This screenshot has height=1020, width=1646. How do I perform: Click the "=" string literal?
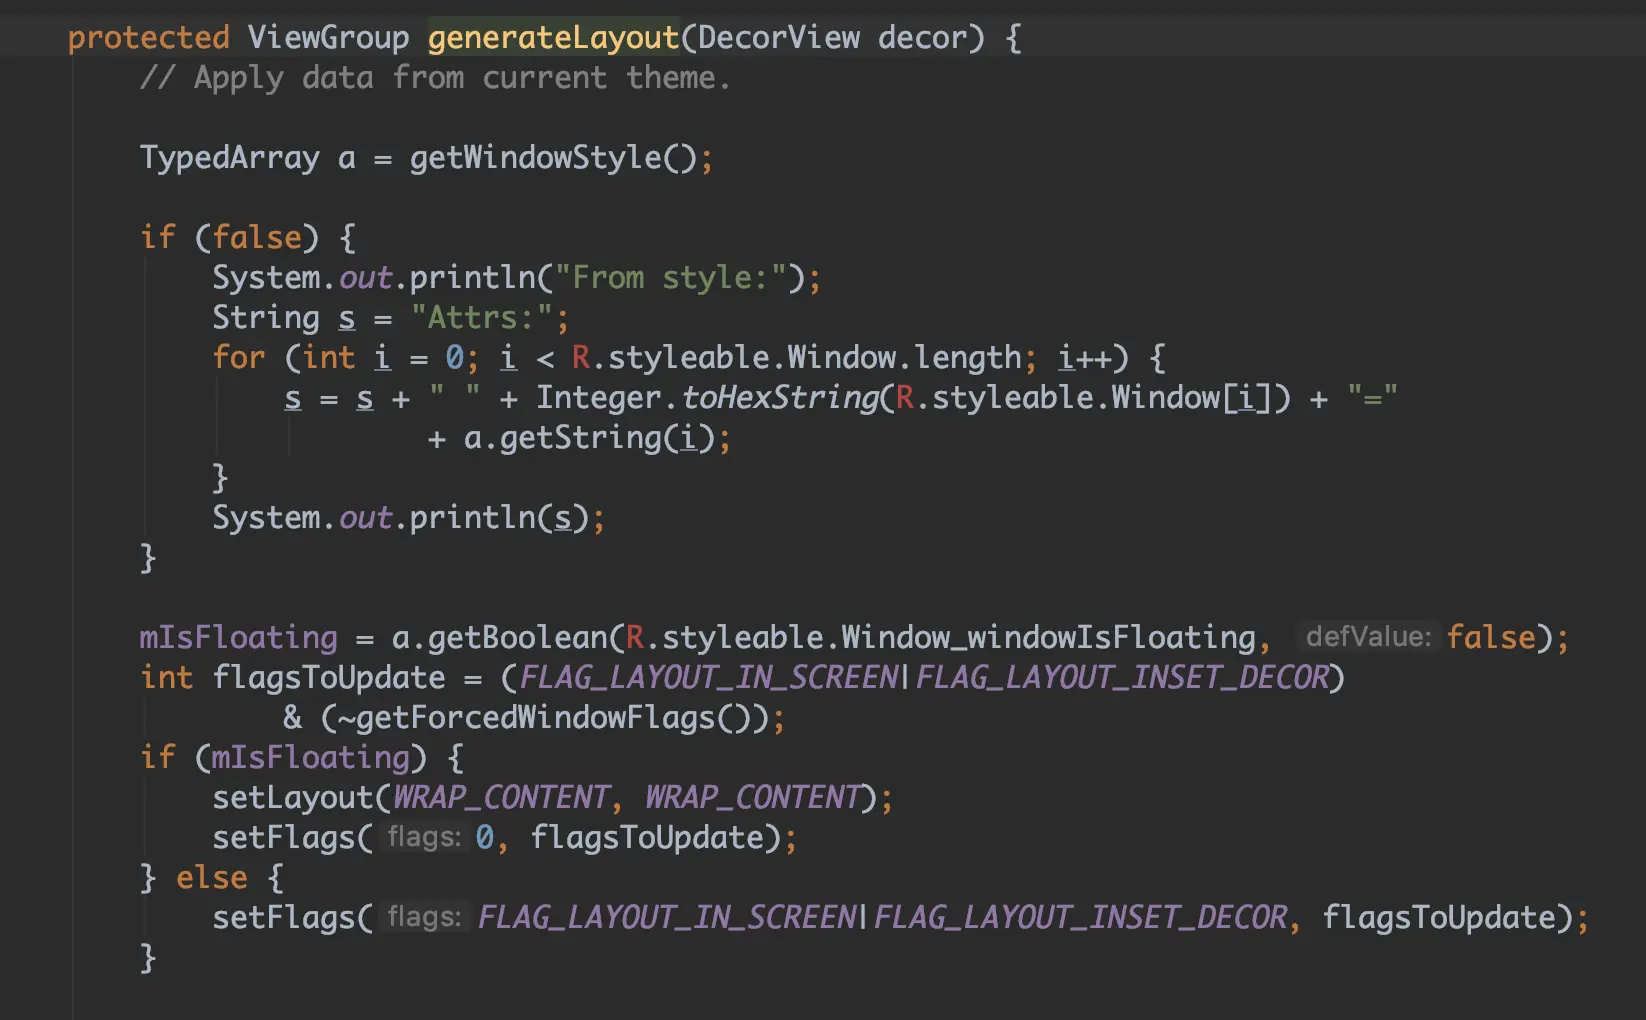[1372, 398]
